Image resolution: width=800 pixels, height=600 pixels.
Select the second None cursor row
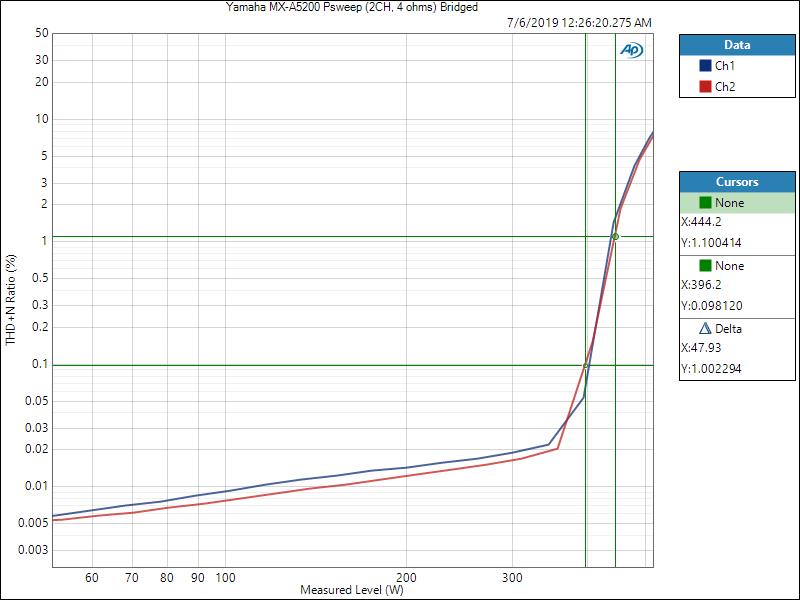coord(736,266)
